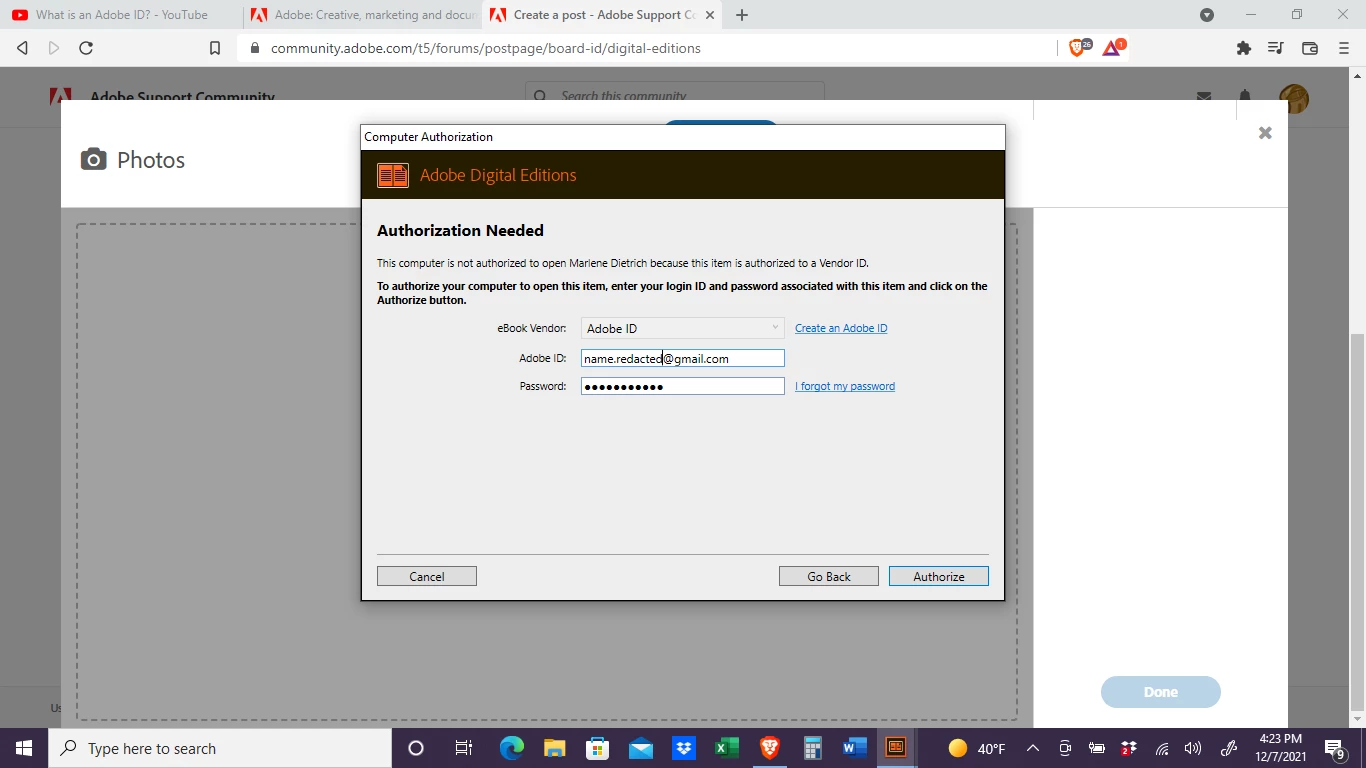Open the weather 40°F widget
Screen dimensions: 1366x768
point(977,748)
